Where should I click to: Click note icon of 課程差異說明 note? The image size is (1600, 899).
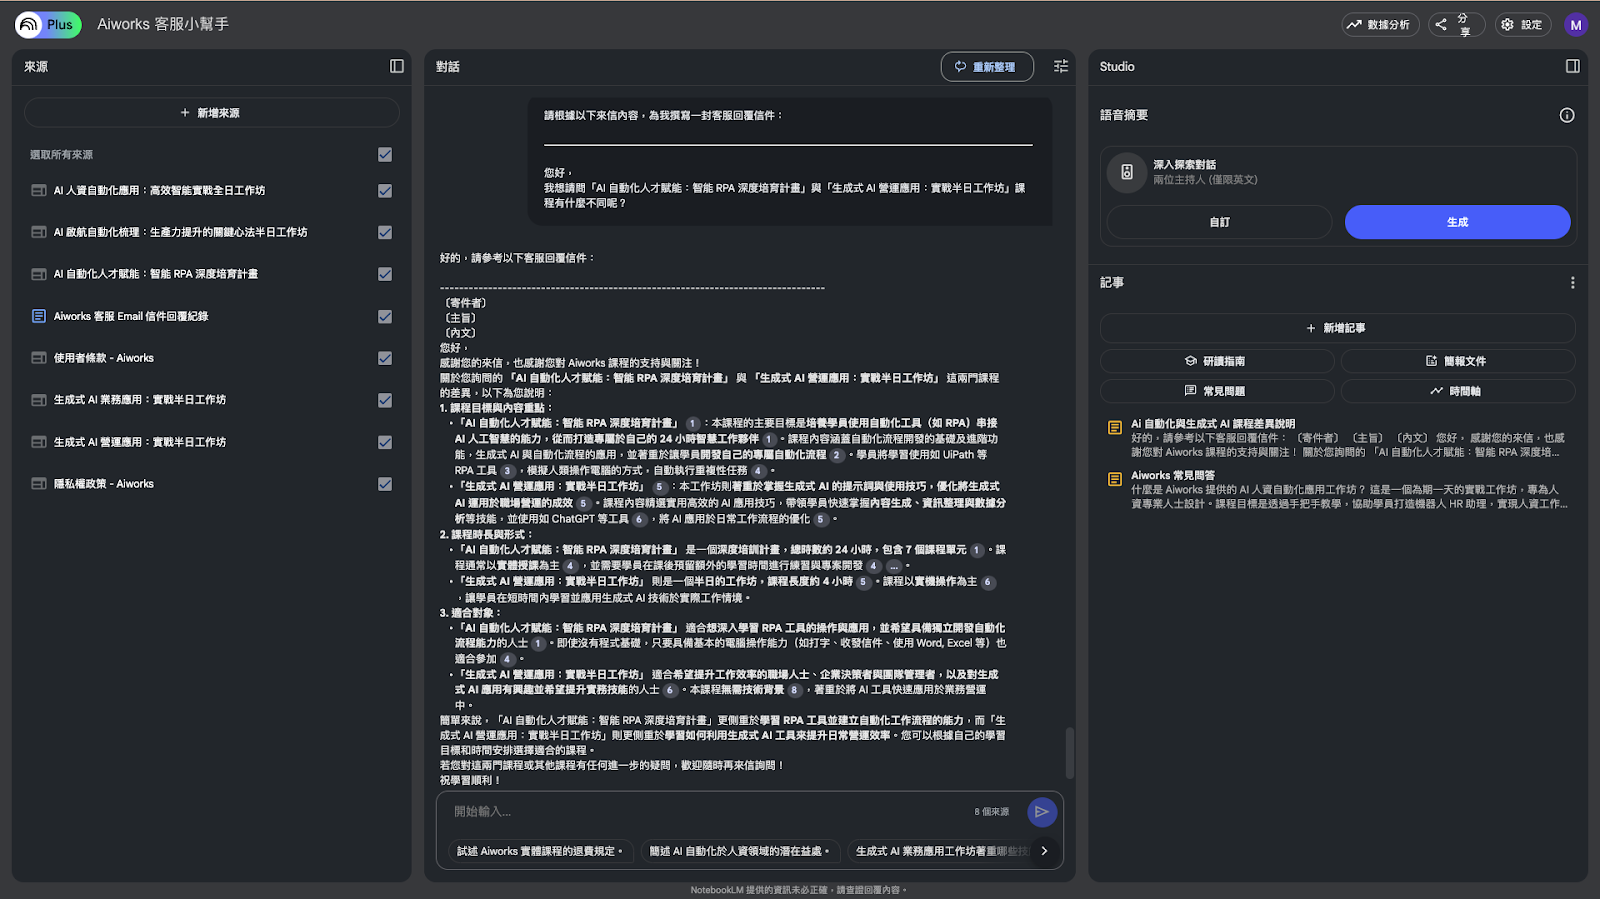tap(1115, 427)
